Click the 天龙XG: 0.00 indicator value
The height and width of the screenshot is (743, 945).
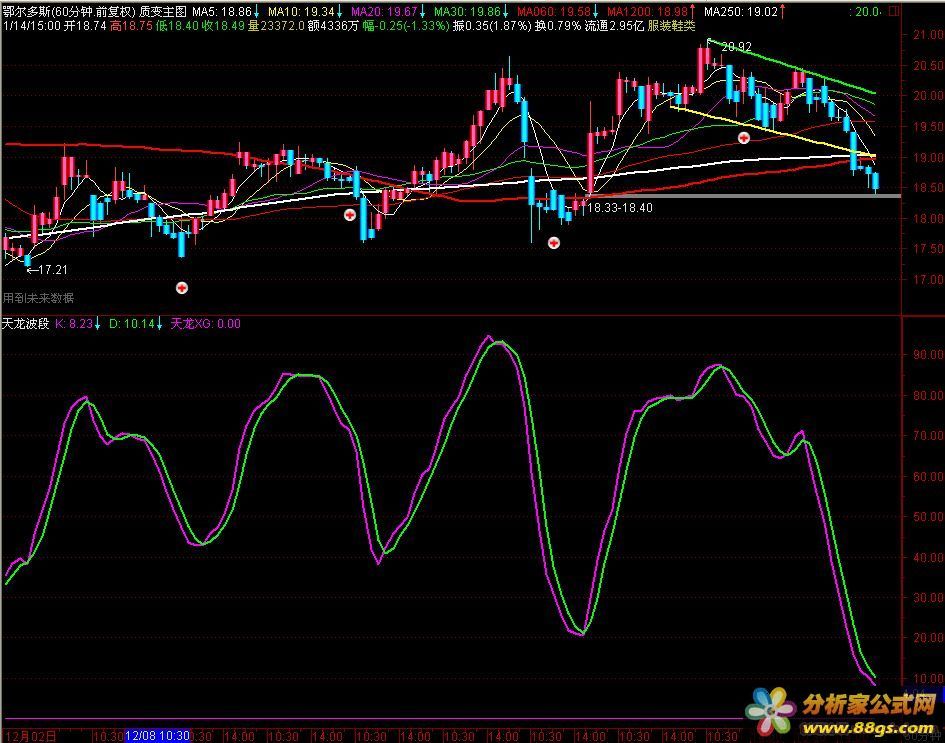point(206,324)
